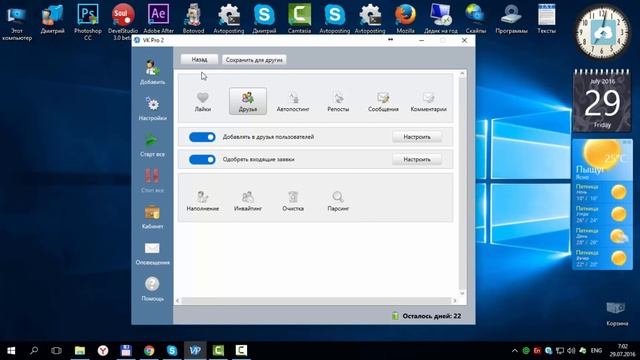Image resolution: width=640 pixels, height=360 pixels.
Task: Open the Инвайтинг tool
Action: pos(248,201)
